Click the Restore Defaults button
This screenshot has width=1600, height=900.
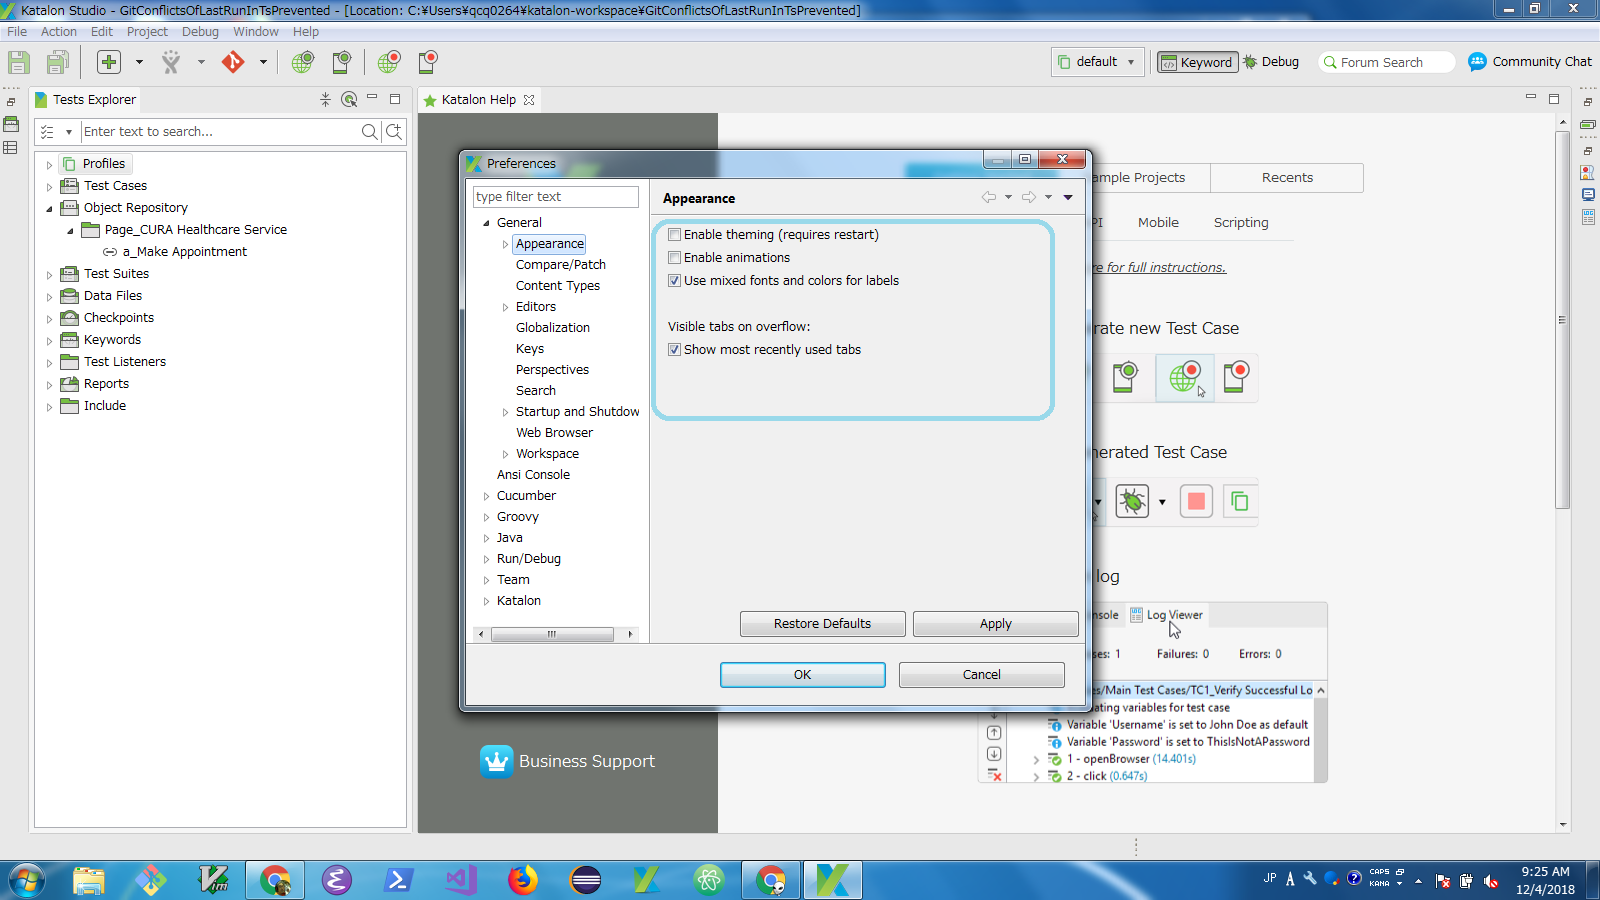pyautogui.click(x=822, y=624)
